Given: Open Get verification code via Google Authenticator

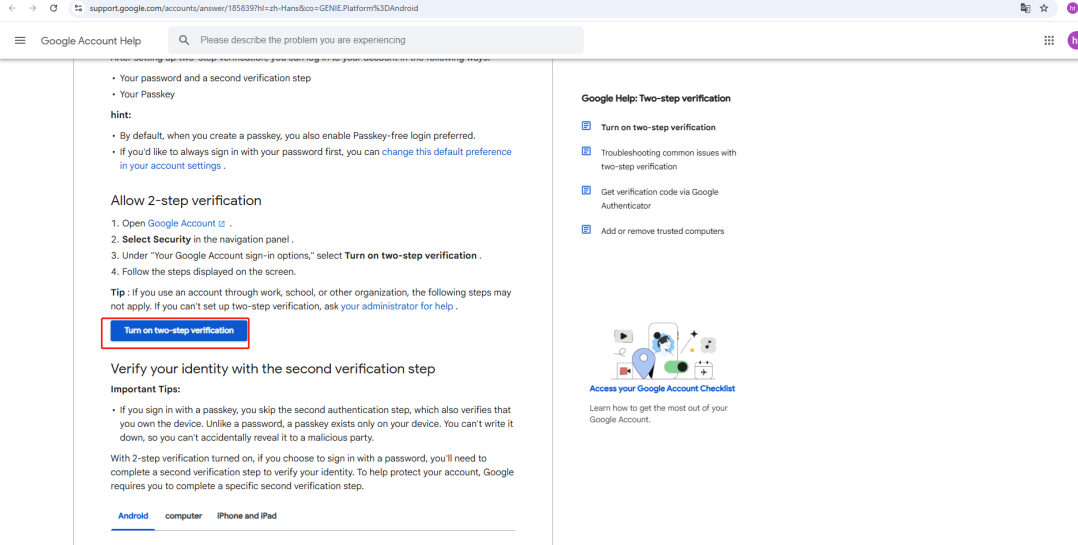Looking at the screenshot, I should (659, 199).
